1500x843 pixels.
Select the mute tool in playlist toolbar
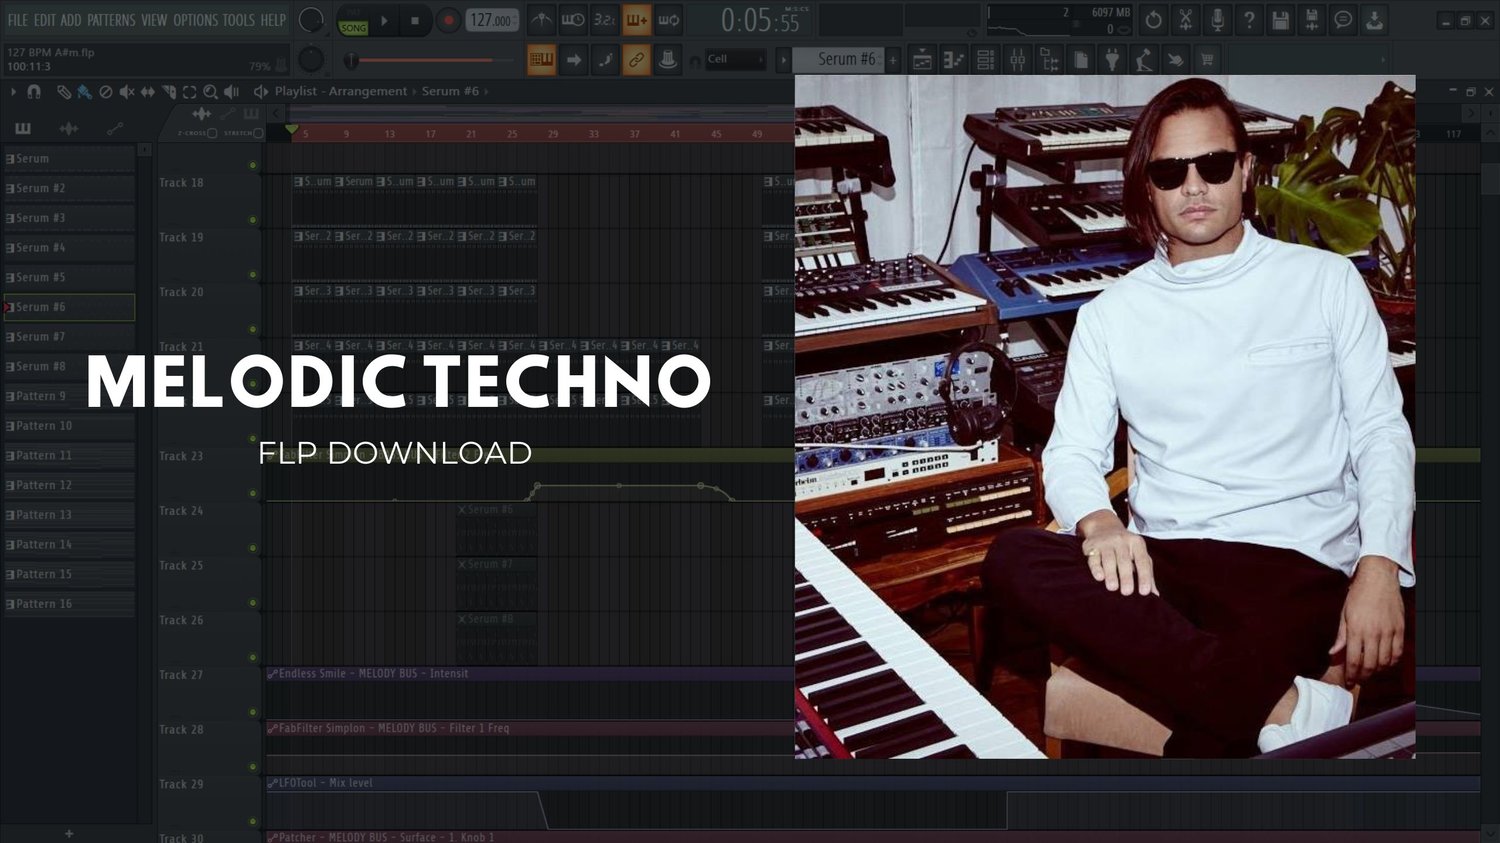pyautogui.click(x=127, y=91)
